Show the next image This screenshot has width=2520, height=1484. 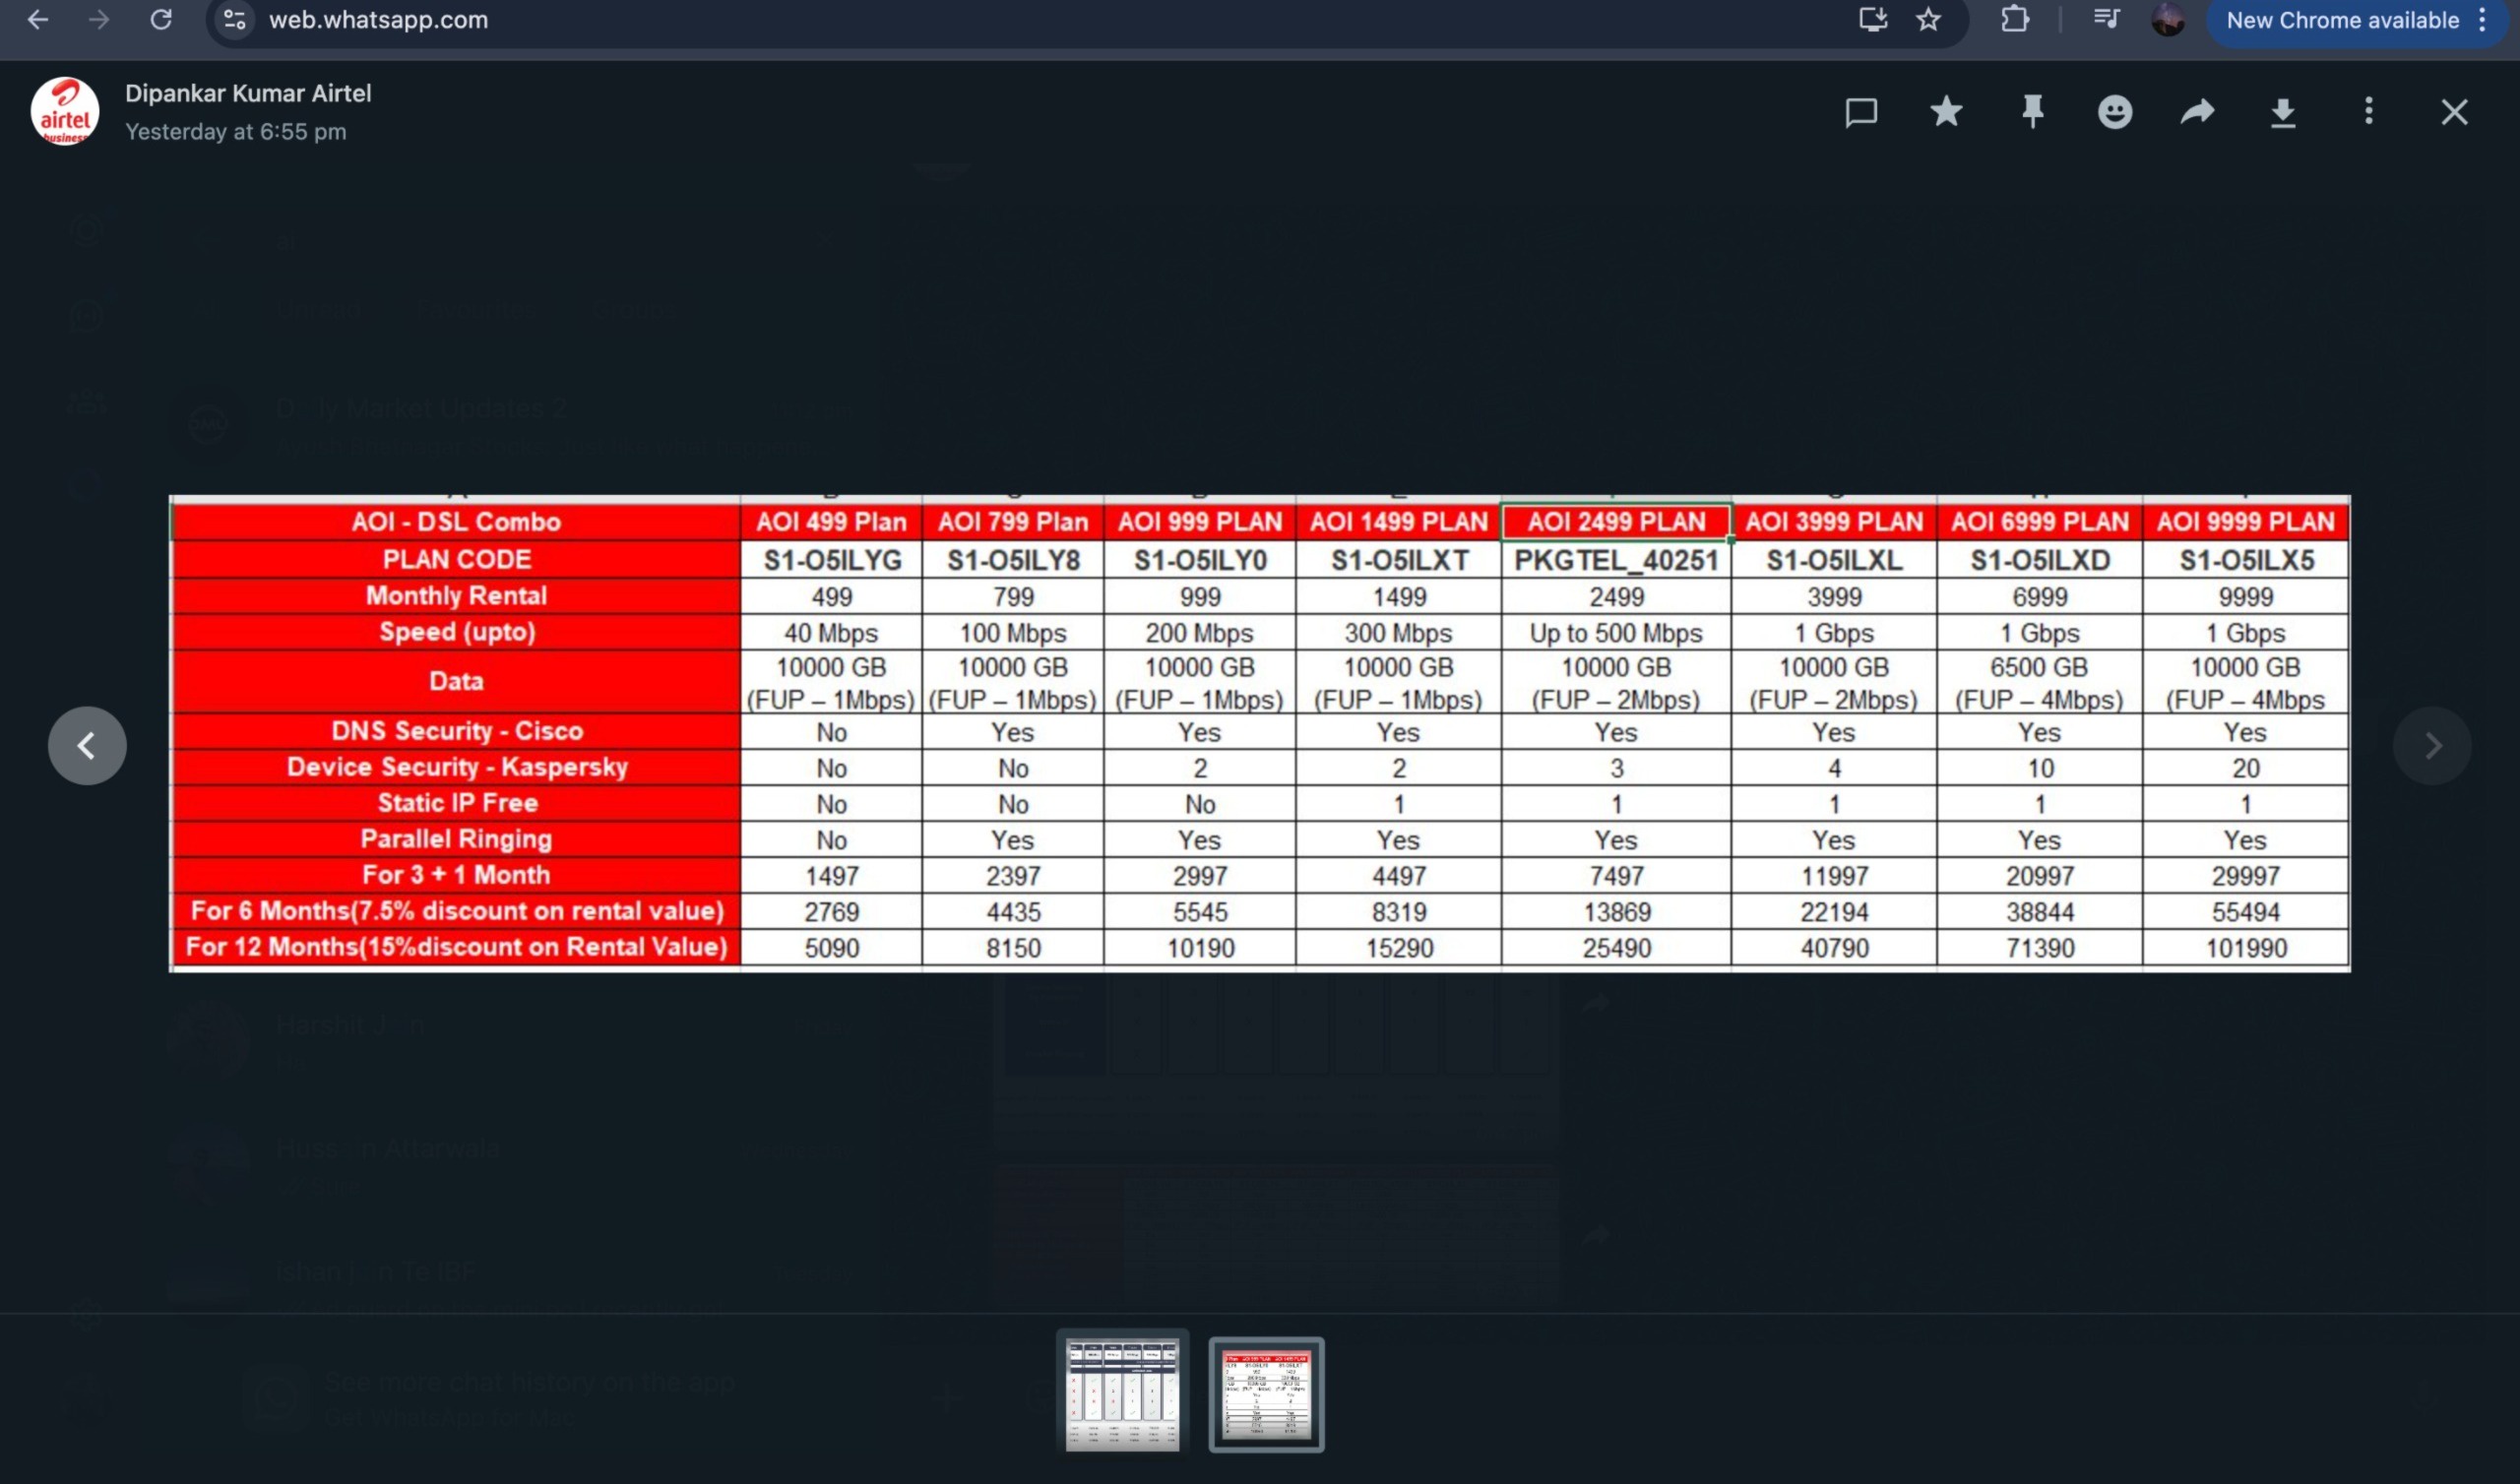pos(2432,746)
